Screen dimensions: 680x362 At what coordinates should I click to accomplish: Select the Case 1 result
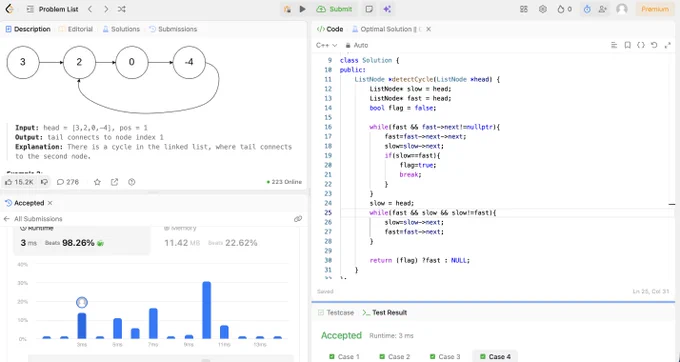tap(344, 356)
